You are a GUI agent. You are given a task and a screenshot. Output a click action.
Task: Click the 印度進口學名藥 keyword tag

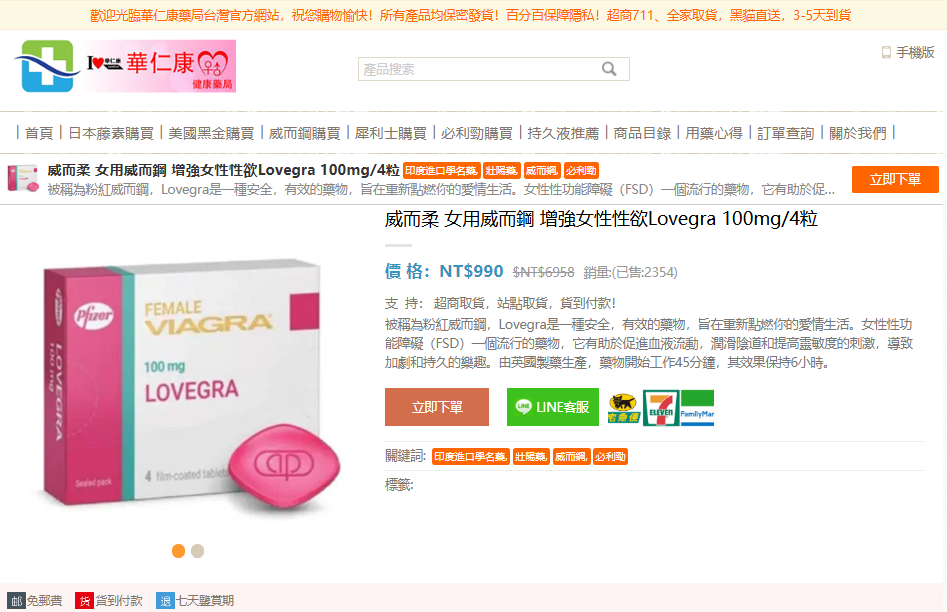pyautogui.click(x=470, y=457)
